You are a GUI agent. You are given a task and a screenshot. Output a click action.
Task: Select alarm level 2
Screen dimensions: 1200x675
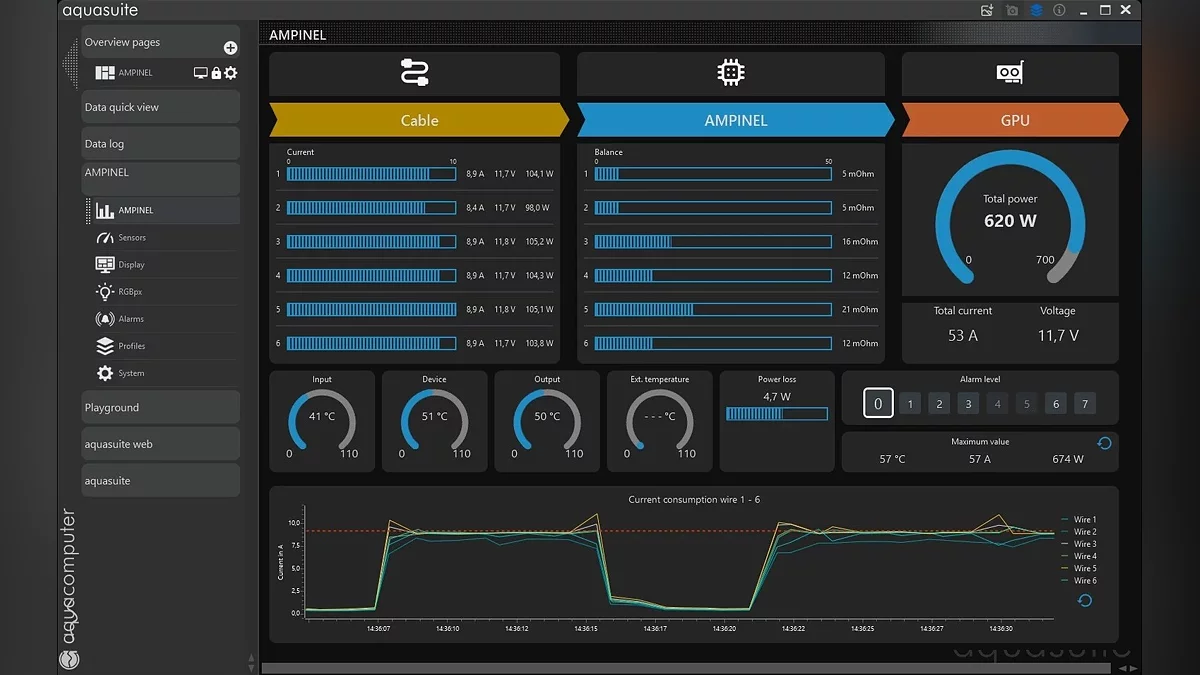[x=938, y=404]
